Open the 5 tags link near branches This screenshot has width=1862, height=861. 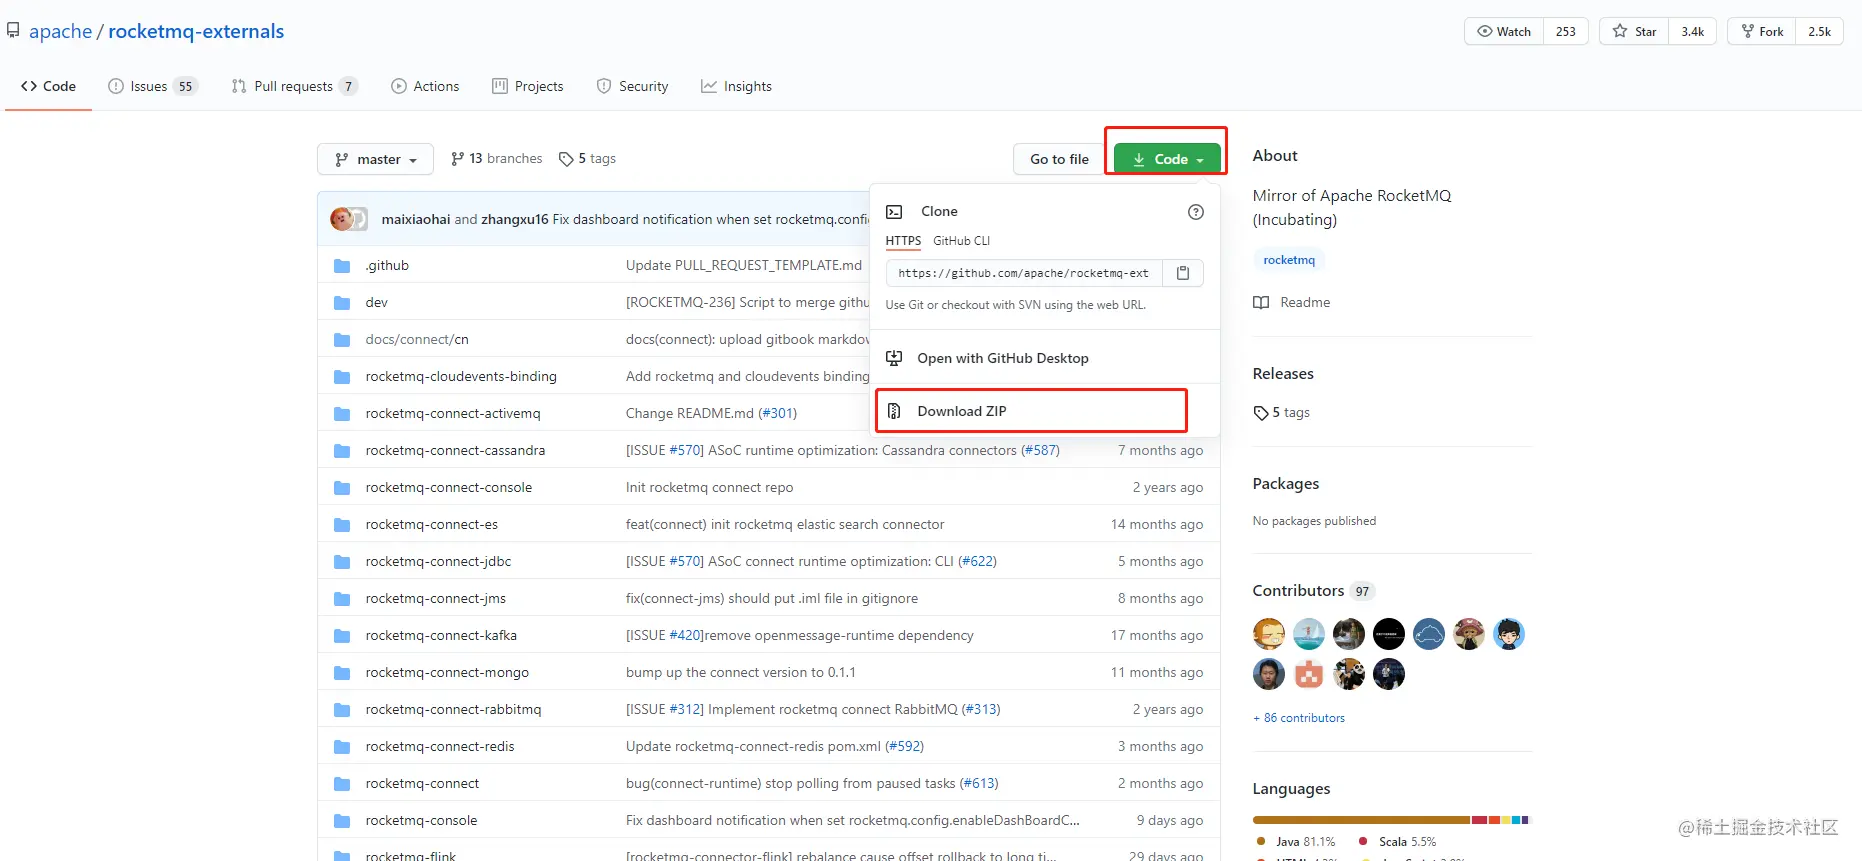tap(587, 159)
